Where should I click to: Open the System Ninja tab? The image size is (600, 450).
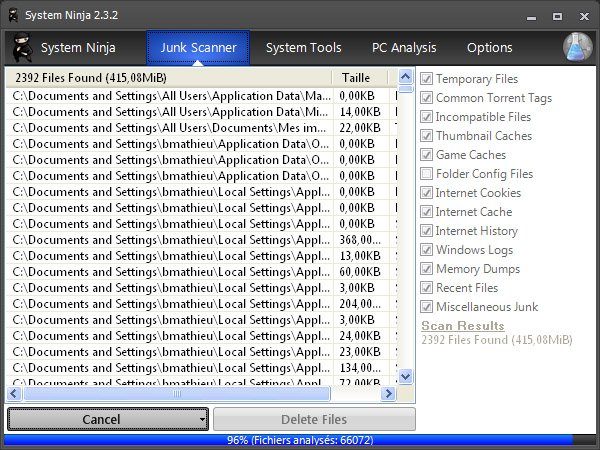(x=78, y=48)
